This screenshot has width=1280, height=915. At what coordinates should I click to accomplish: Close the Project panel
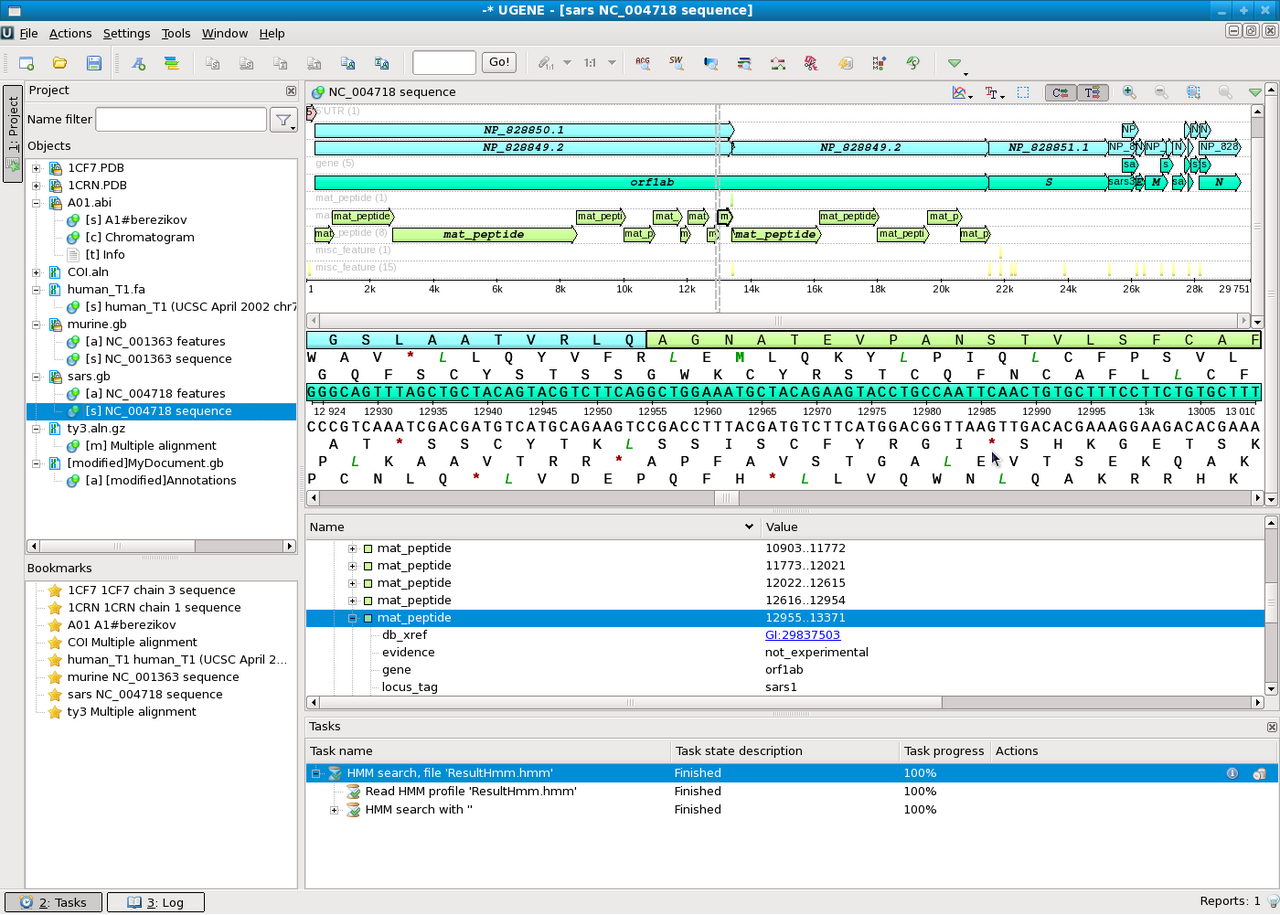pyautogui.click(x=291, y=90)
